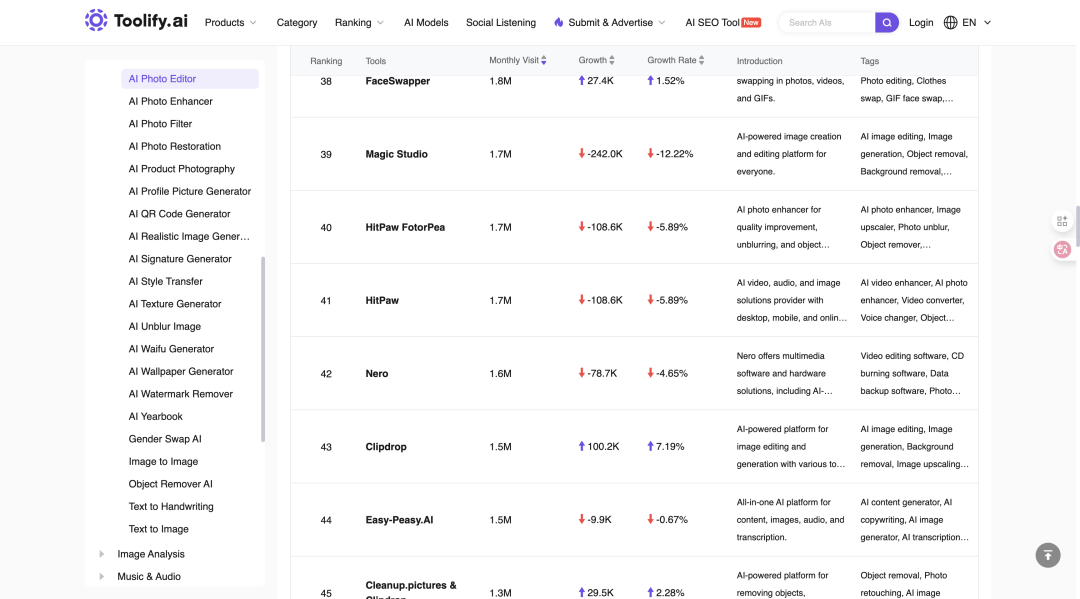Select AI Photo Enhancer category
Image resolution: width=1080 pixels, height=599 pixels.
coord(170,101)
